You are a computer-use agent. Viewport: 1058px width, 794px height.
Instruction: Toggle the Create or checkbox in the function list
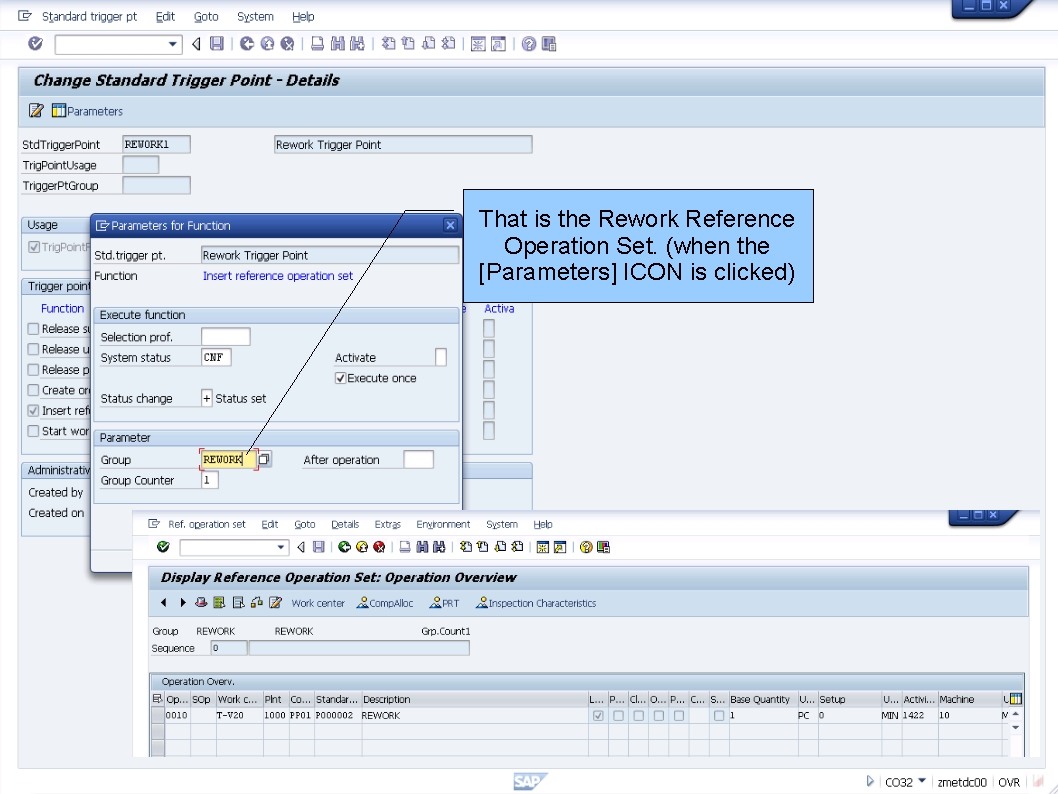pos(33,390)
